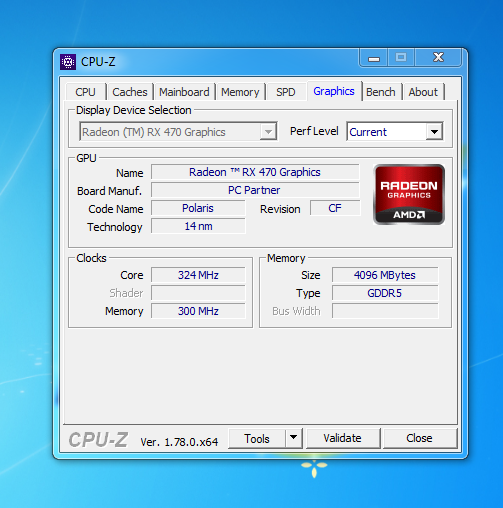503x508 pixels.
Task: Click the Board Manuf. label
Action: click(109, 191)
